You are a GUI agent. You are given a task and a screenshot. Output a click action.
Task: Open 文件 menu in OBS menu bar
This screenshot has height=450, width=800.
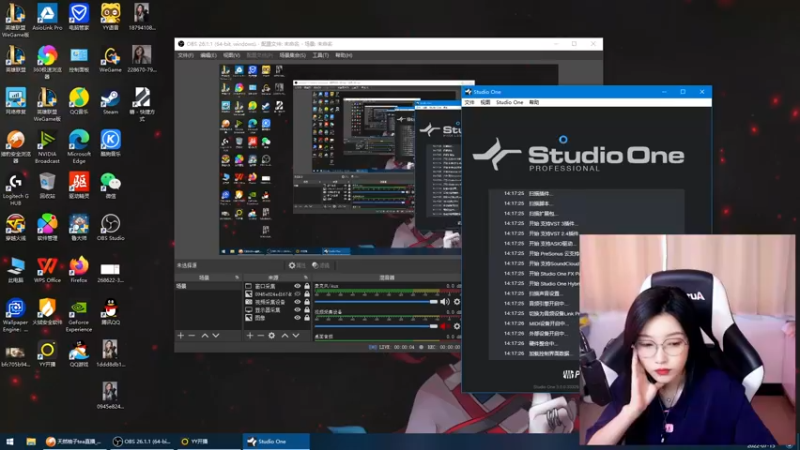pos(186,55)
